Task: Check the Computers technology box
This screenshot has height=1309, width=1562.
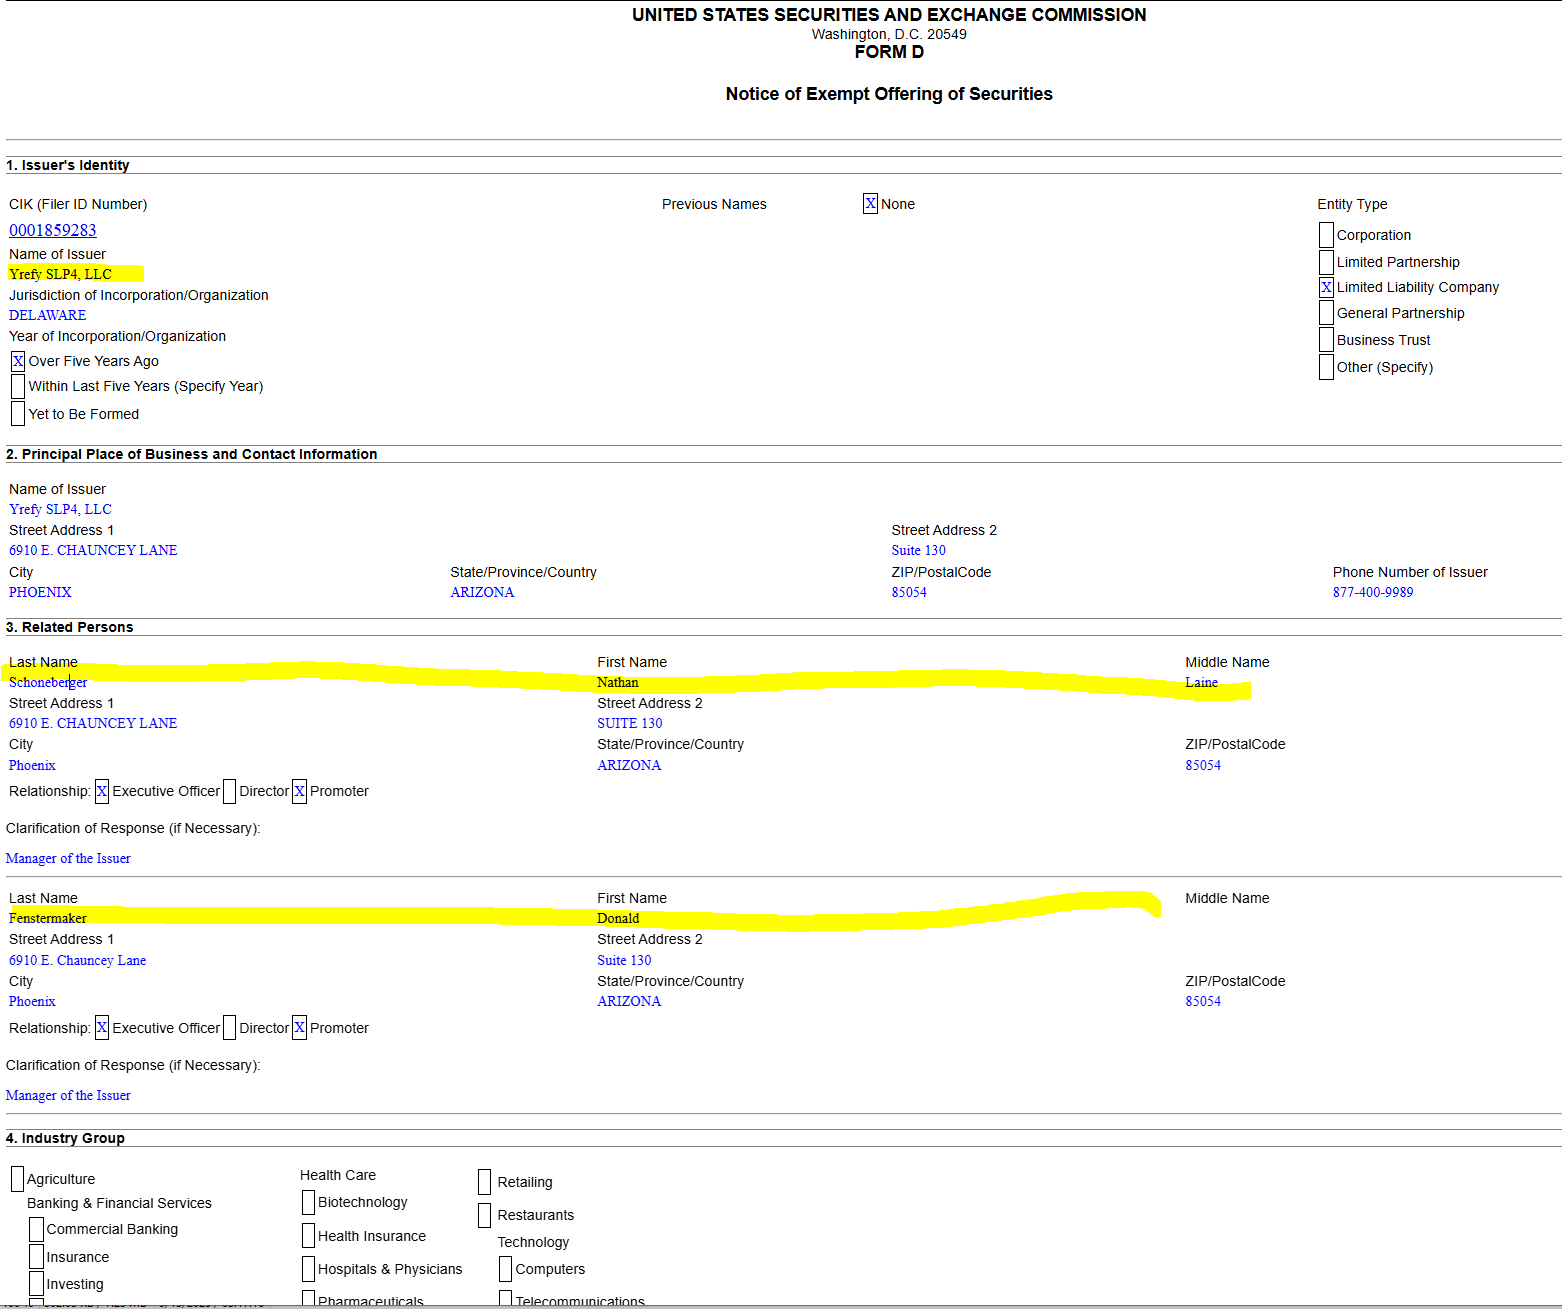Action: tap(505, 1269)
